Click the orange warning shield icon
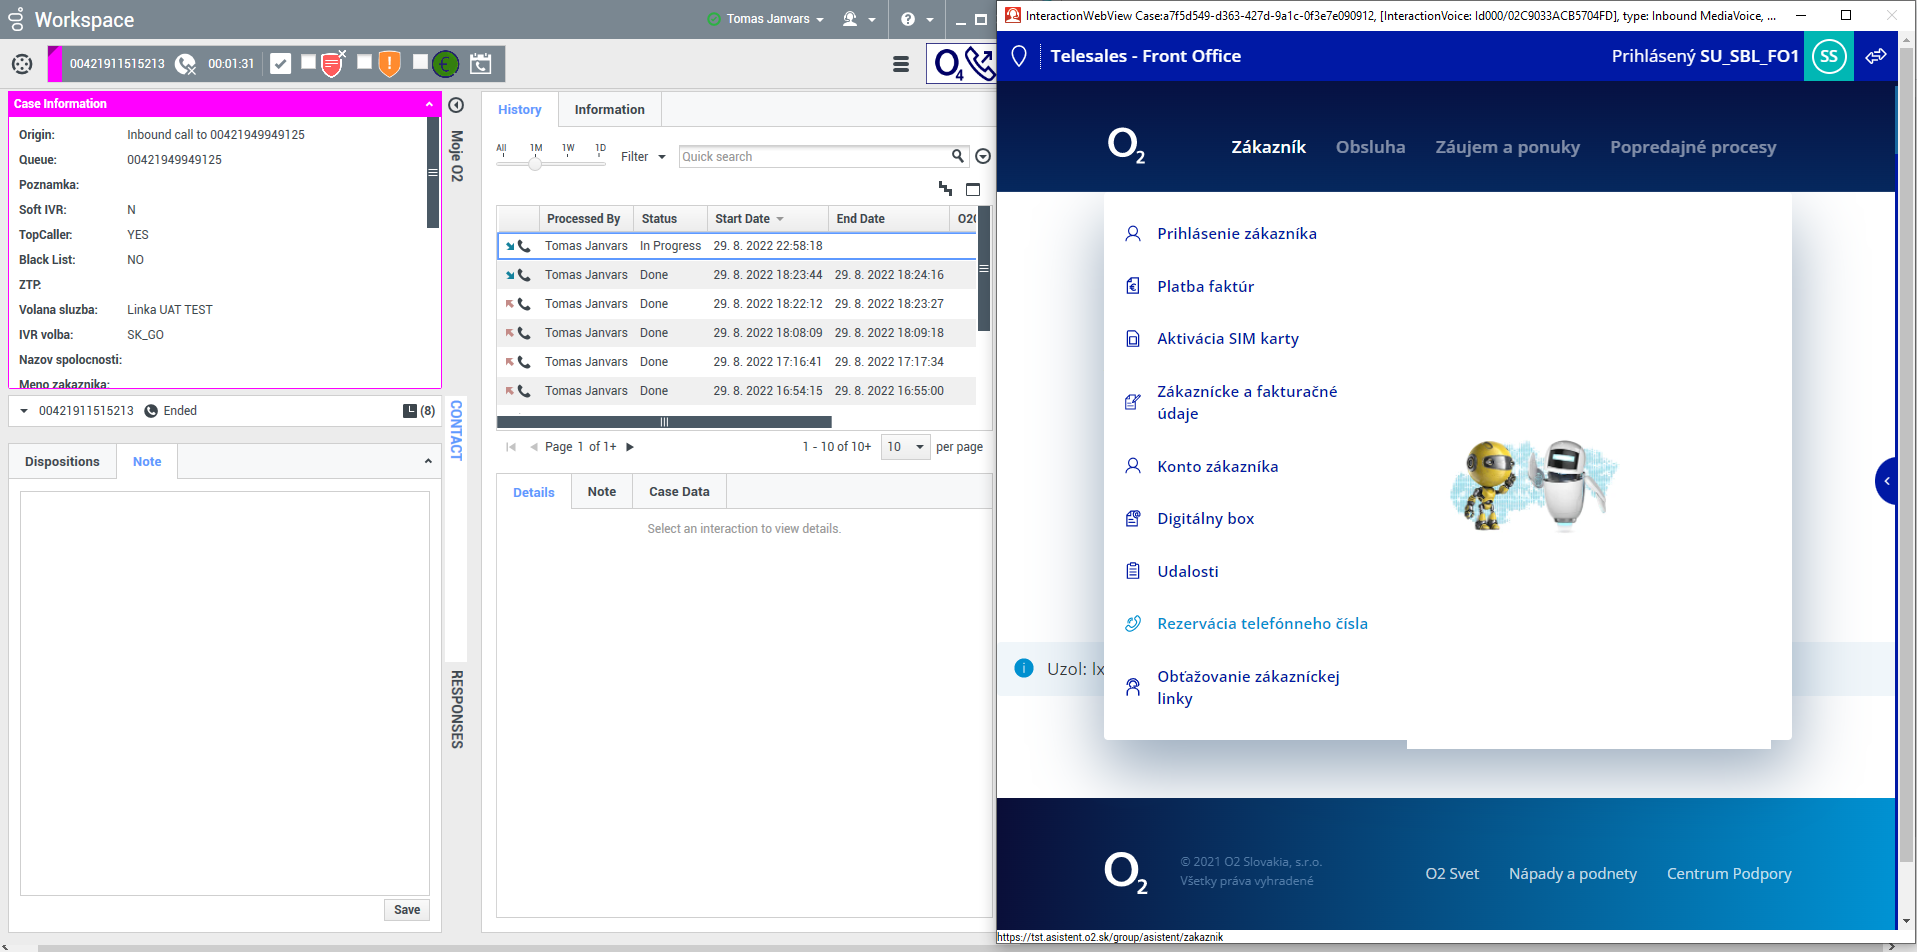The height and width of the screenshot is (952, 1920). (389, 64)
